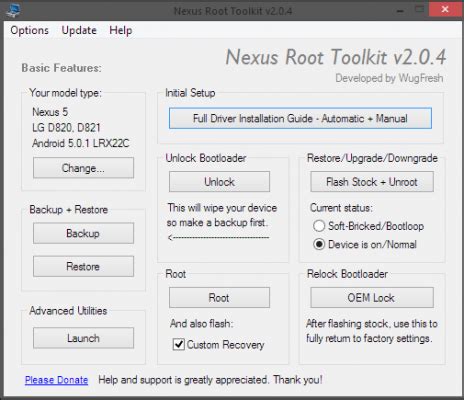Image resolution: width=464 pixels, height=400 pixels.
Task: Follow the Please Donate link
Action: click(x=57, y=380)
